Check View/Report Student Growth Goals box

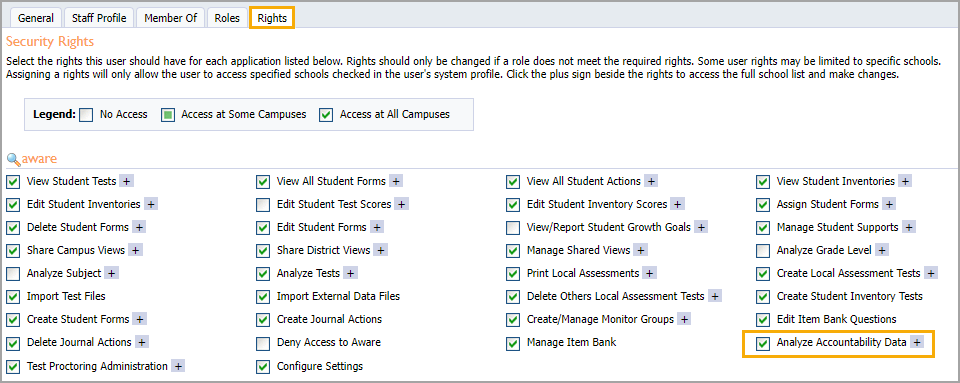tap(512, 228)
